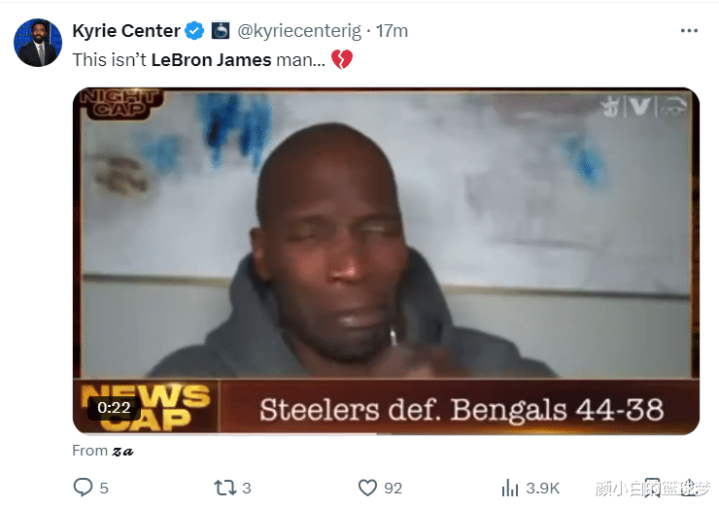View analytics via bar chart icon

(510, 488)
